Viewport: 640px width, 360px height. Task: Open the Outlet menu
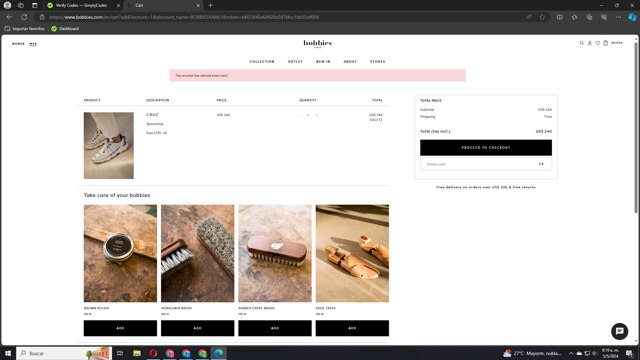point(295,62)
